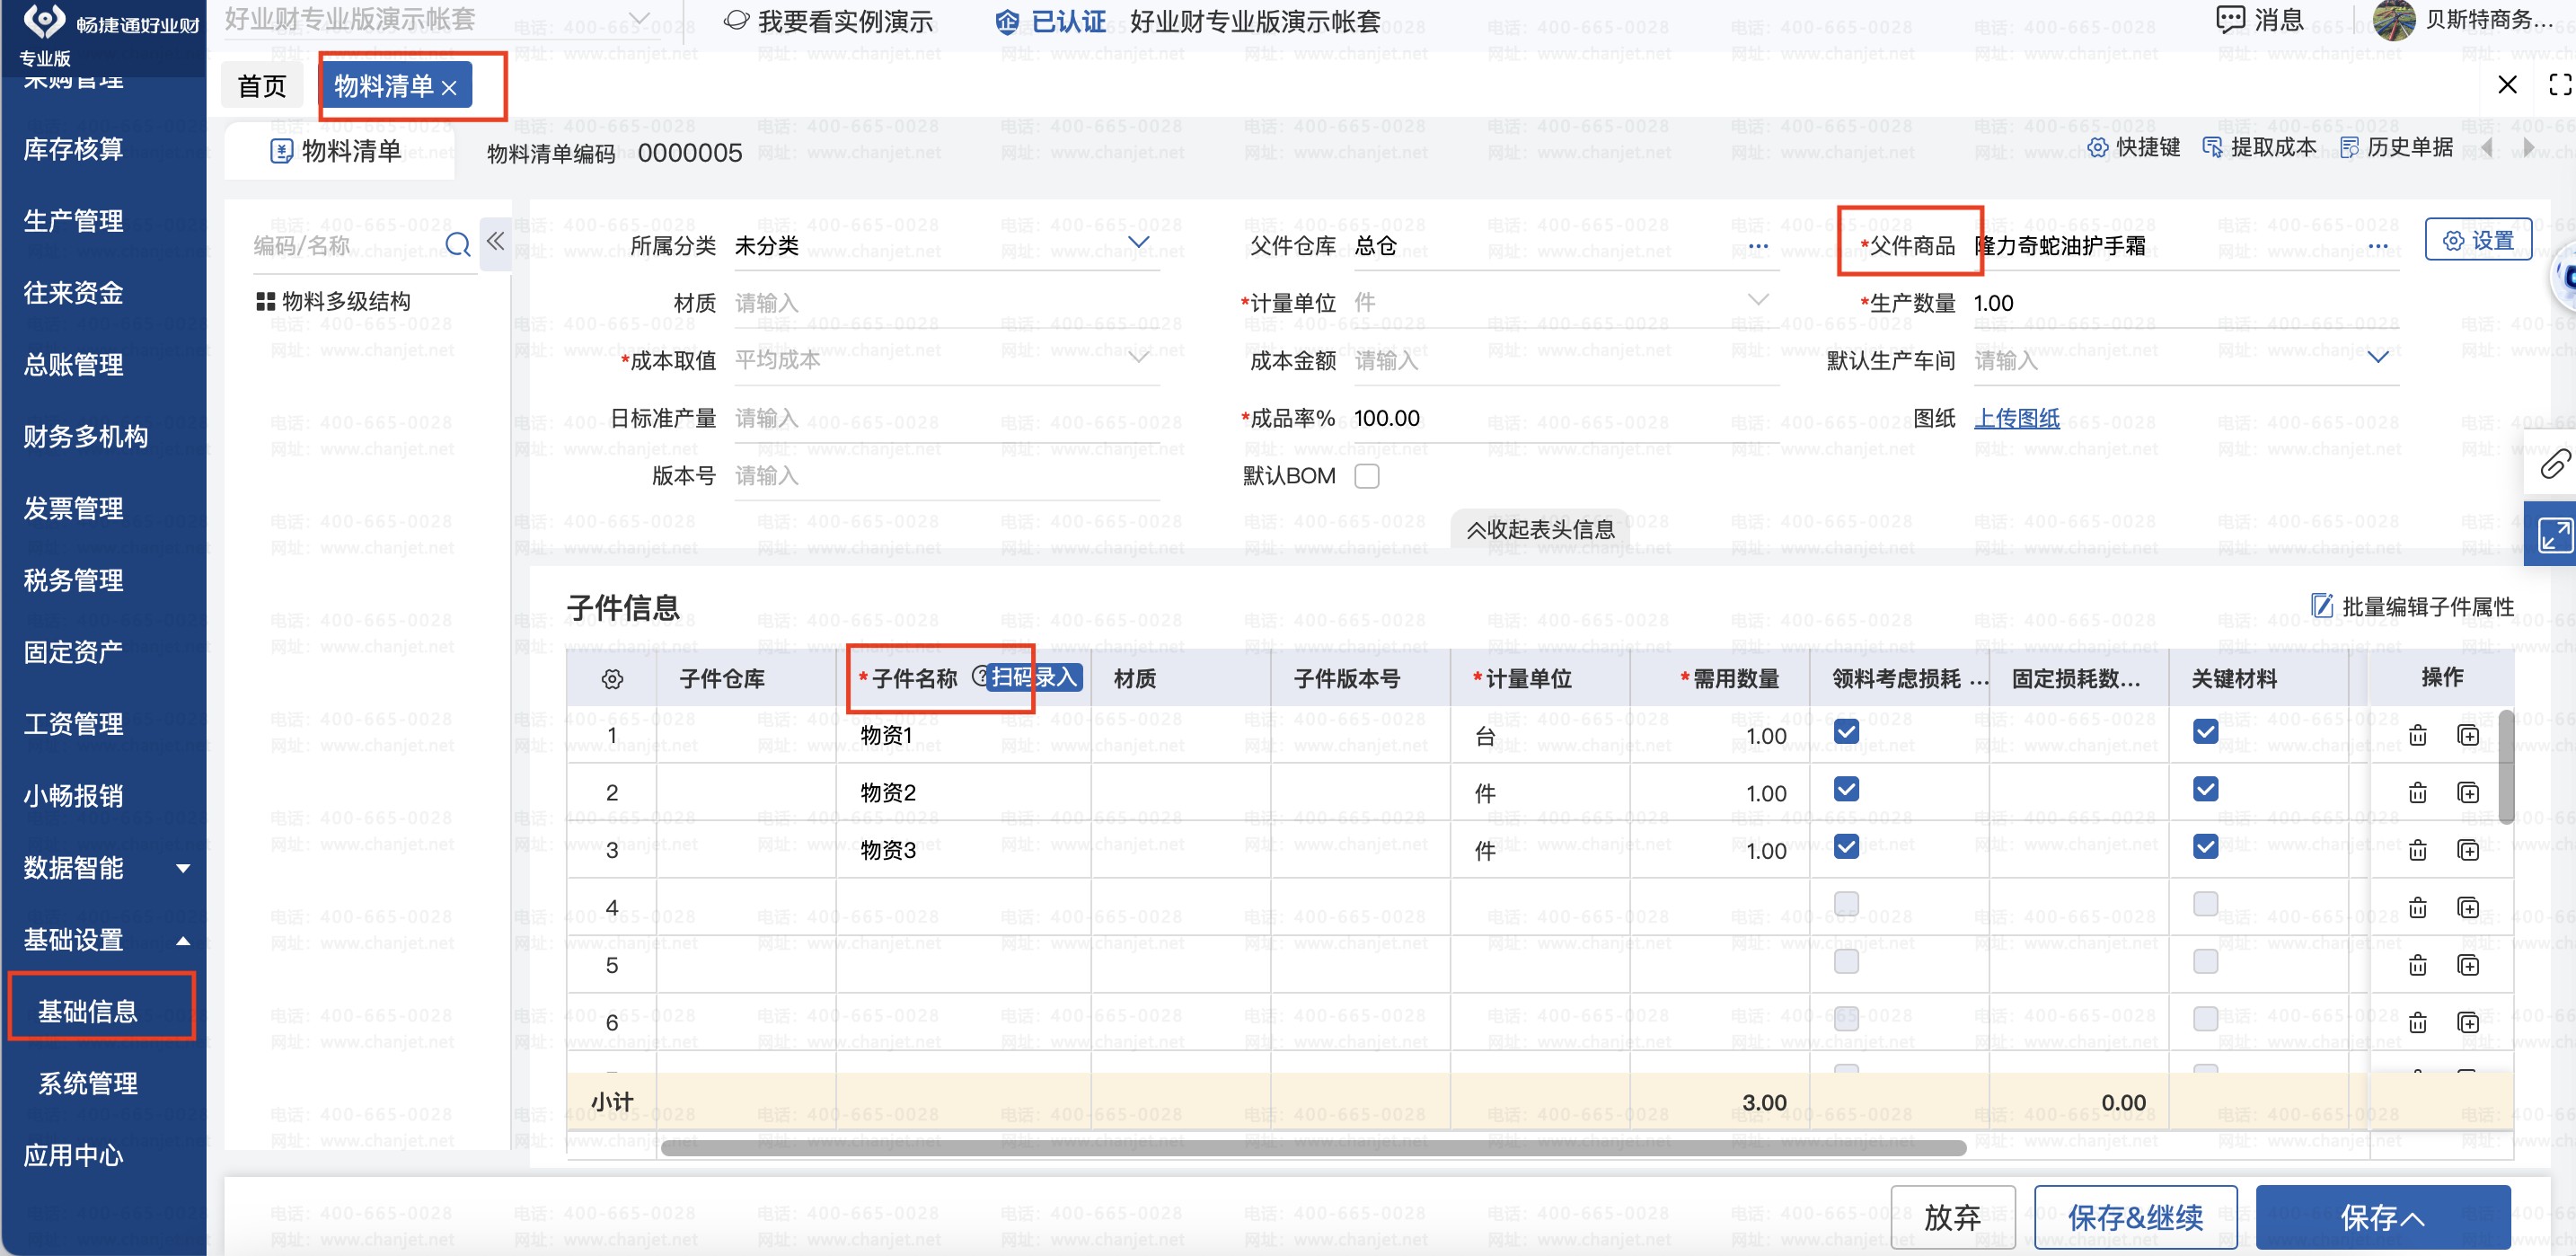Switch to the 首页 tab
The width and height of the screenshot is (2576, 1256).
pyautogui.click(x=262, y=87)
